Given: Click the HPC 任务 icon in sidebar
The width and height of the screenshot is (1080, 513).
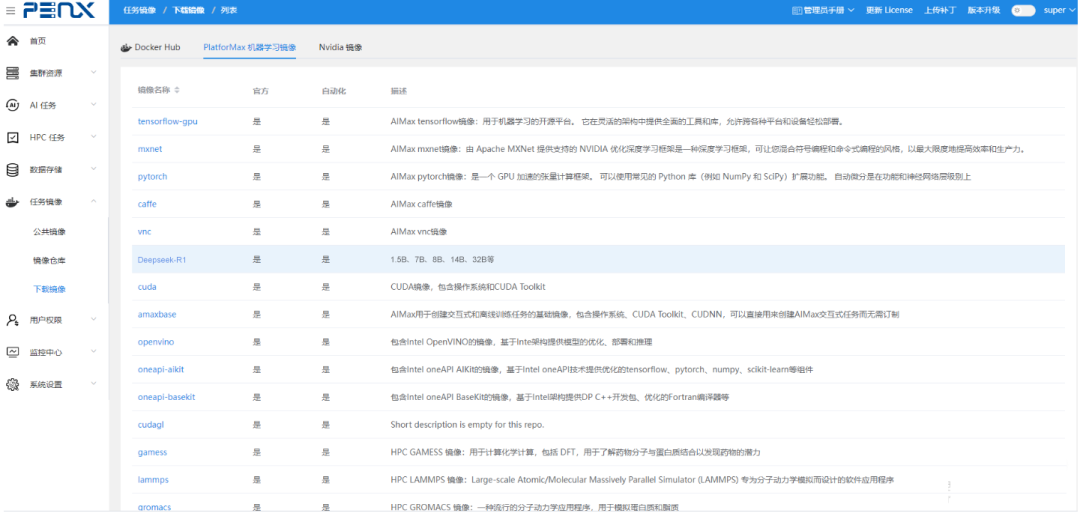Looking at the screenshot, I should tap(13, 138).
